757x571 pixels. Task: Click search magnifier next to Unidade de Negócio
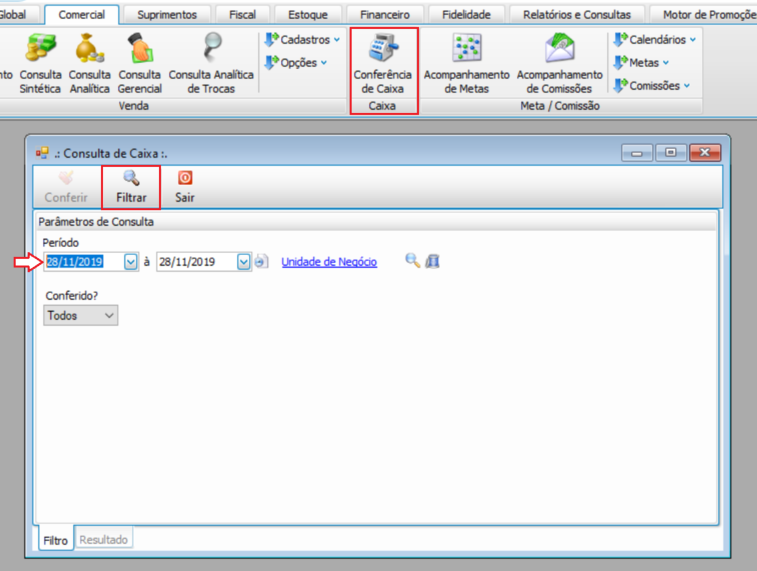click(412, 261)
